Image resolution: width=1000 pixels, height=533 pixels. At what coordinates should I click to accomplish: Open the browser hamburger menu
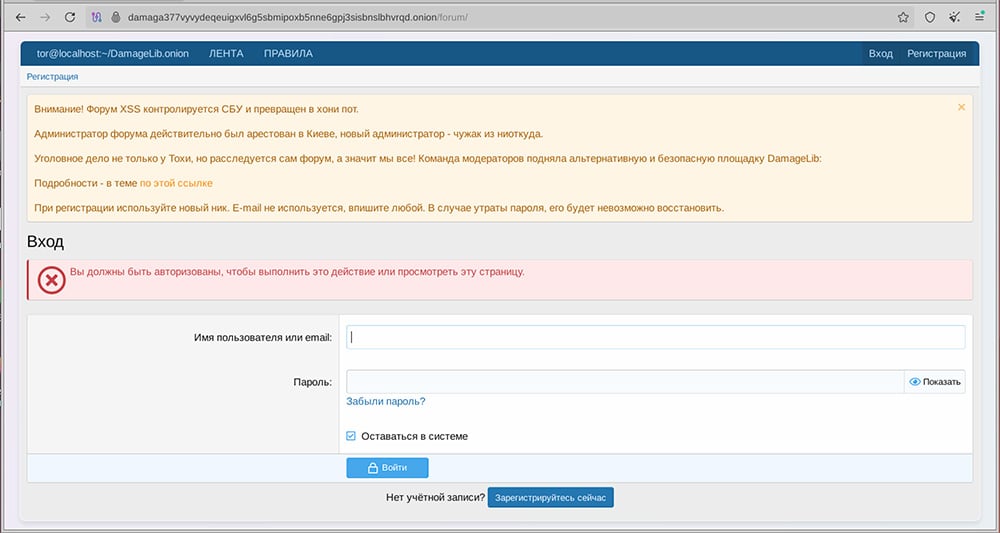click(x=979, y=17)
